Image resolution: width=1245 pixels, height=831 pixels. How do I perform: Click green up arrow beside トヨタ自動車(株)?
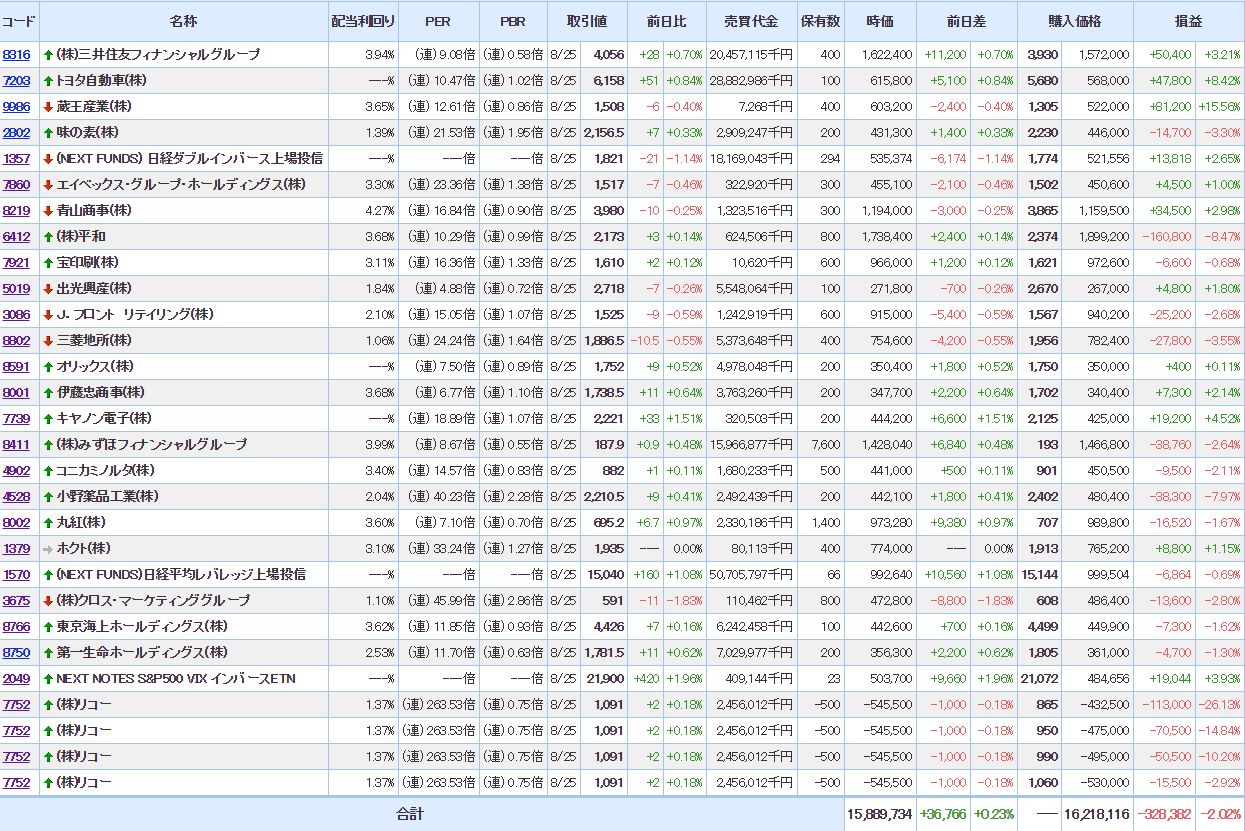tap(48, 80)
